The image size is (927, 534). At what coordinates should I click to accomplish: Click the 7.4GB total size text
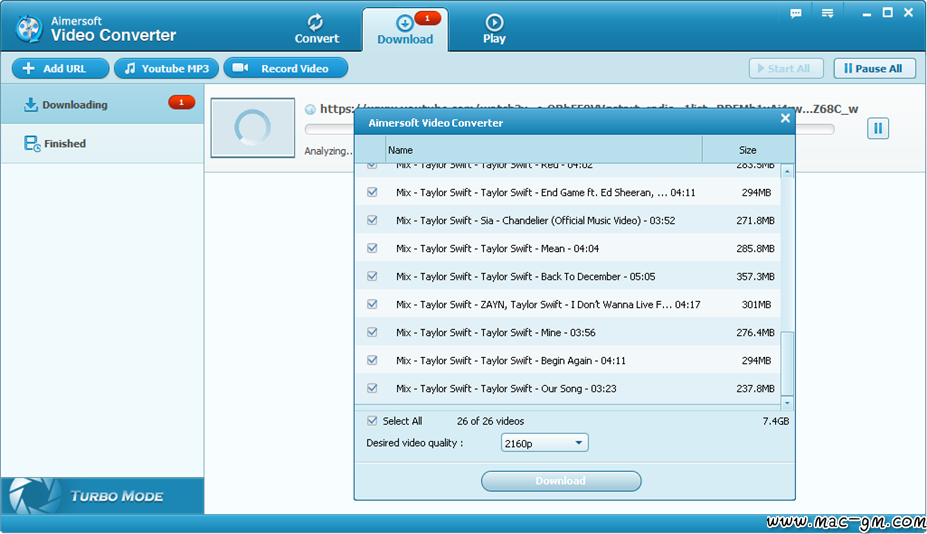tap(776, 421)
